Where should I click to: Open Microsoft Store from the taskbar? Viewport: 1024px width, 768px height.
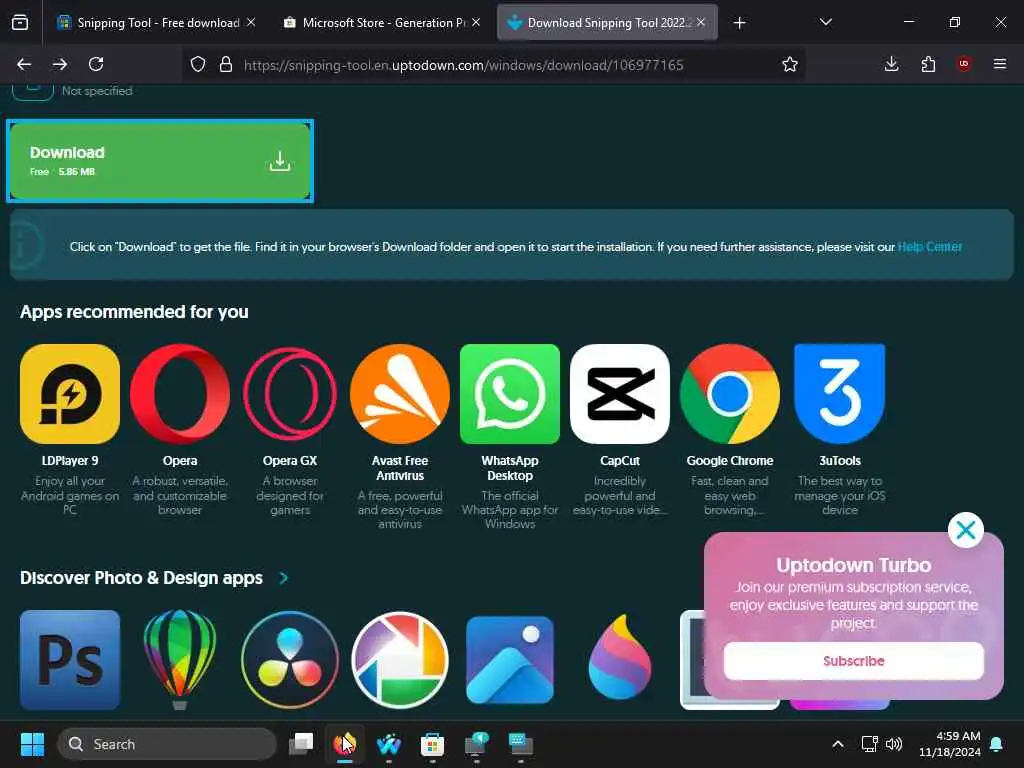click(x=432, y=744)
